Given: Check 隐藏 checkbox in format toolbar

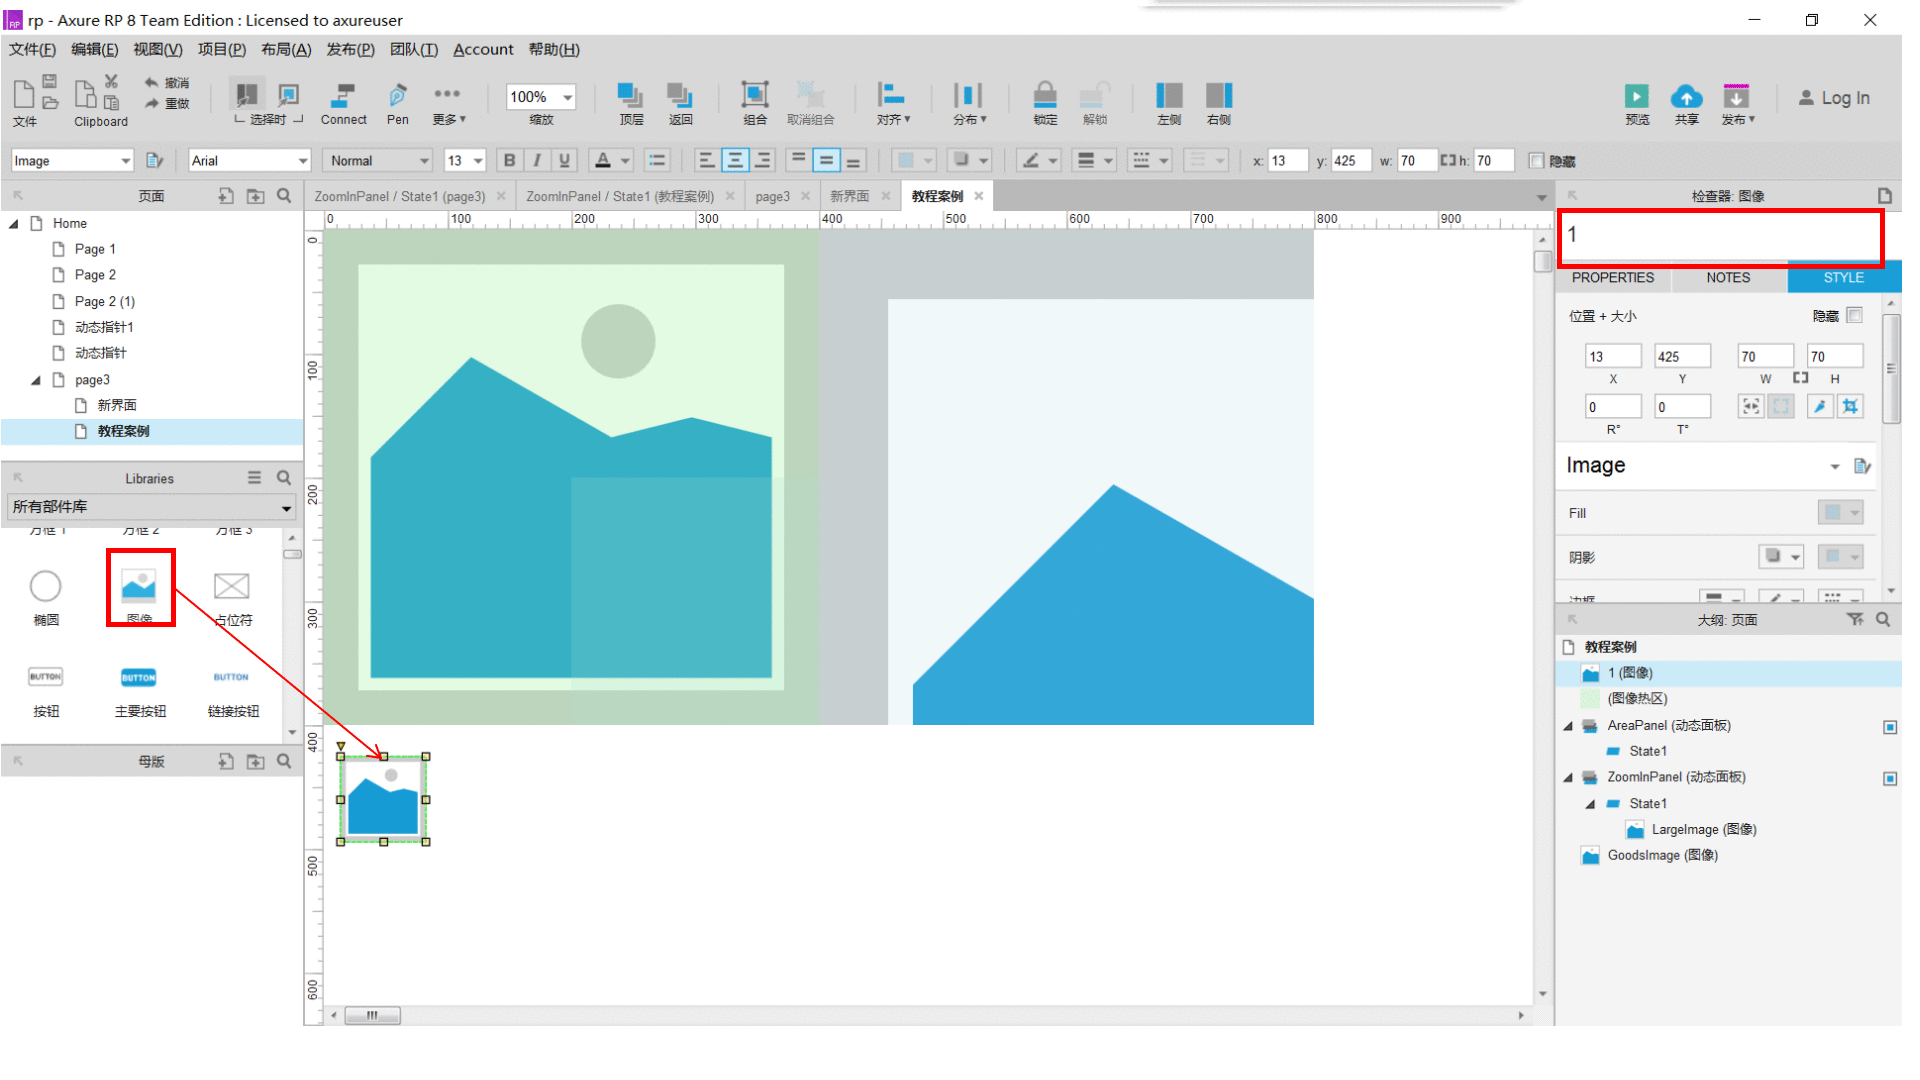Looking at the screenshot, I should 1536,160.
